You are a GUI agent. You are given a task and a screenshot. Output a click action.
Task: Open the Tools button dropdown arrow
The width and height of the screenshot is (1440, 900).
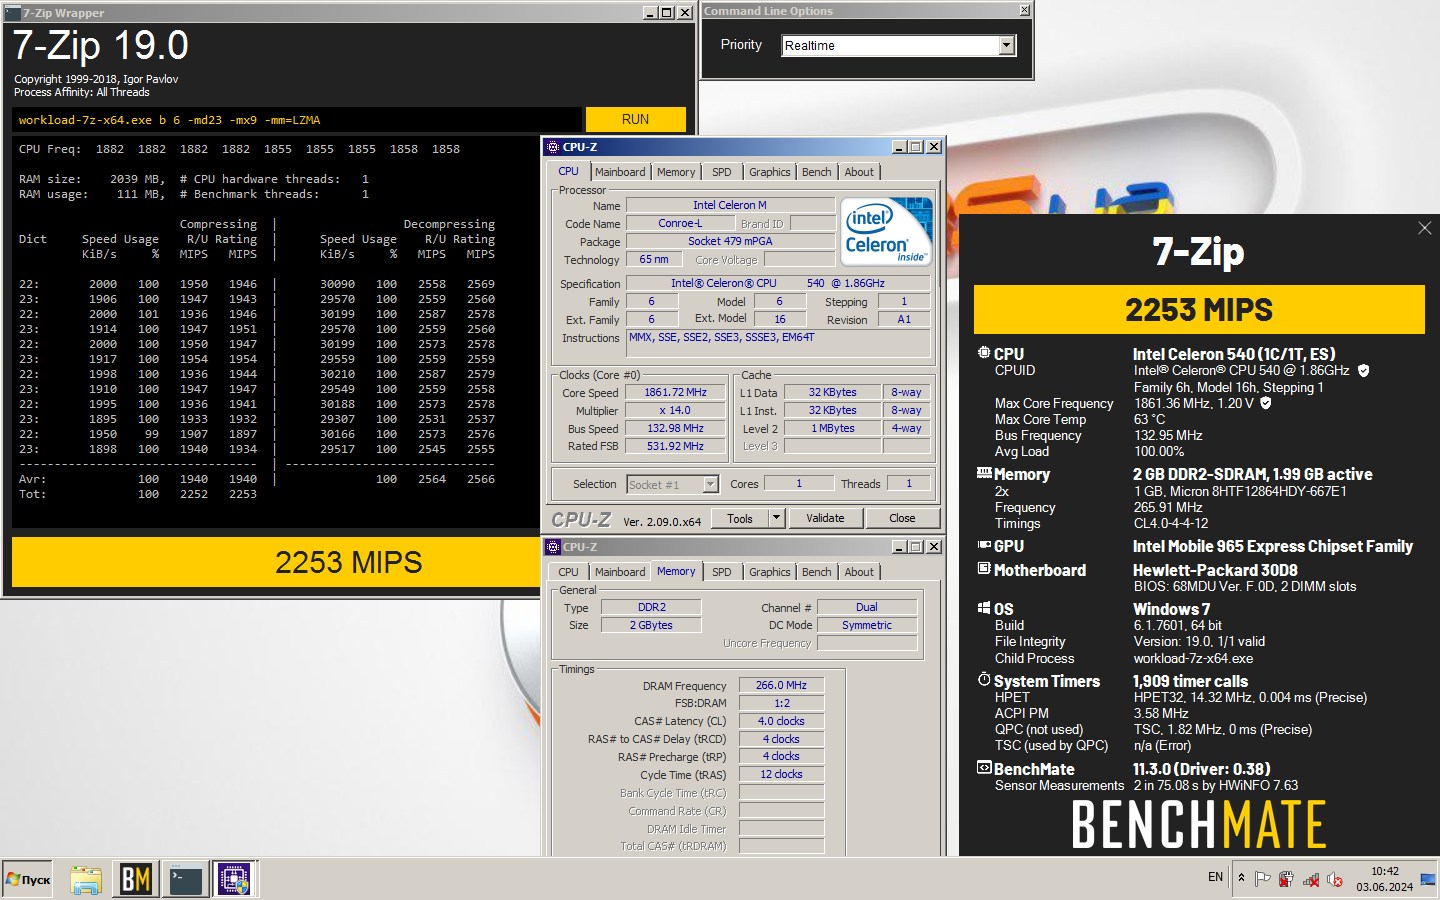coord(776,518)
